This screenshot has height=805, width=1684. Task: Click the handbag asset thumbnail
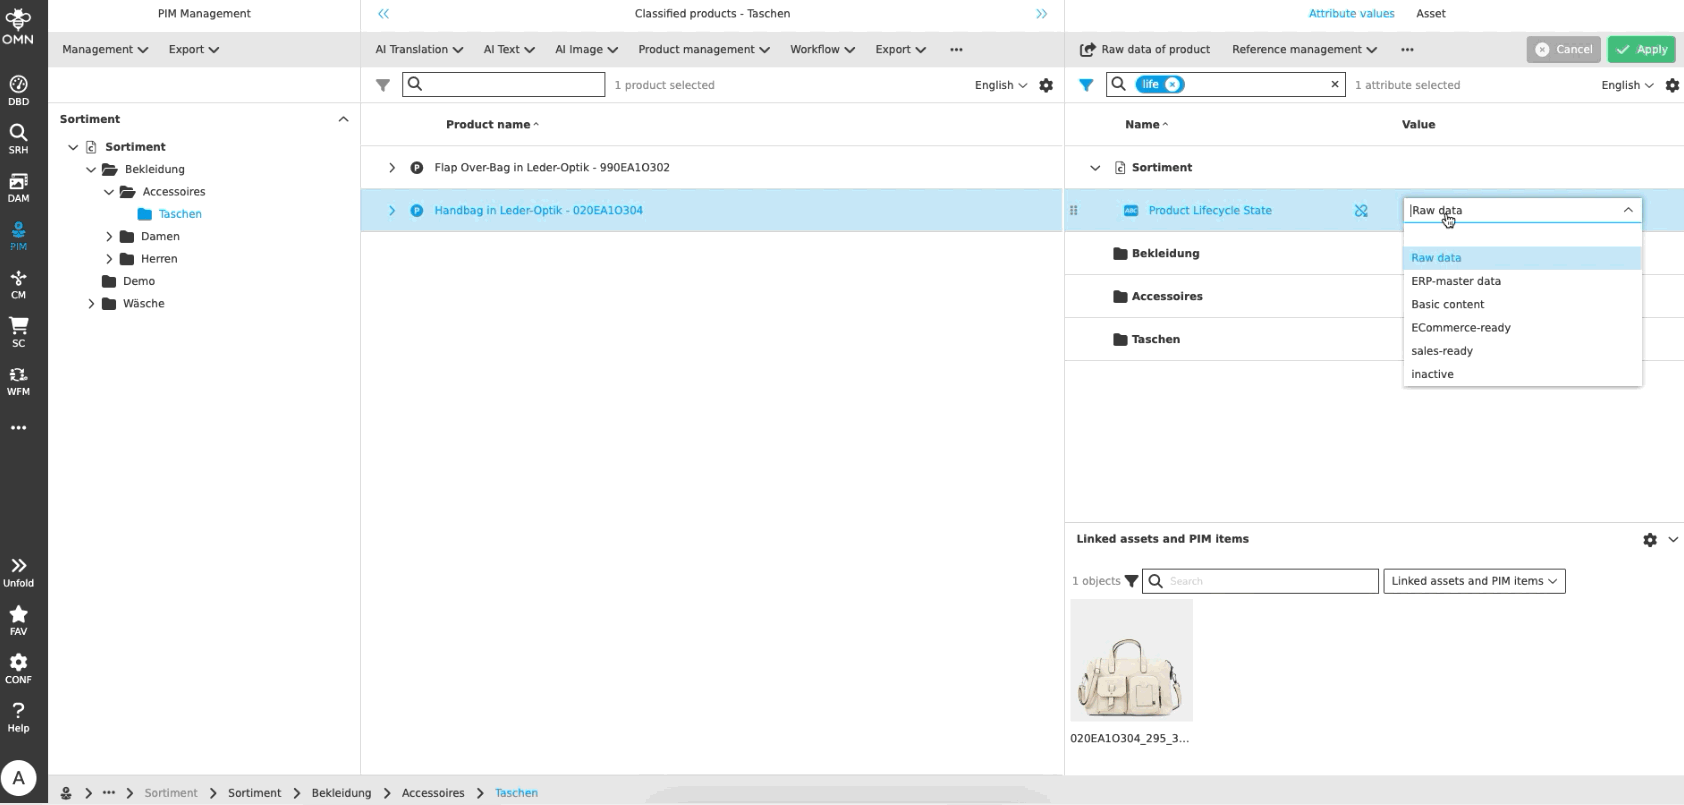(1131, 660)
